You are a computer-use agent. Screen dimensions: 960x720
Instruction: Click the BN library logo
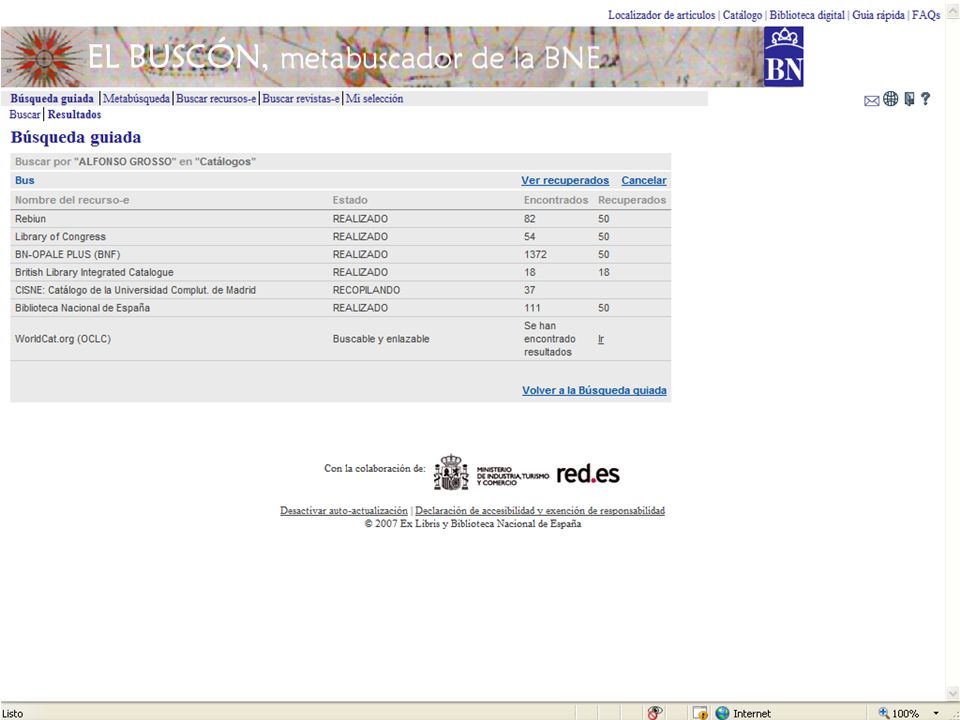click(784, 56)
